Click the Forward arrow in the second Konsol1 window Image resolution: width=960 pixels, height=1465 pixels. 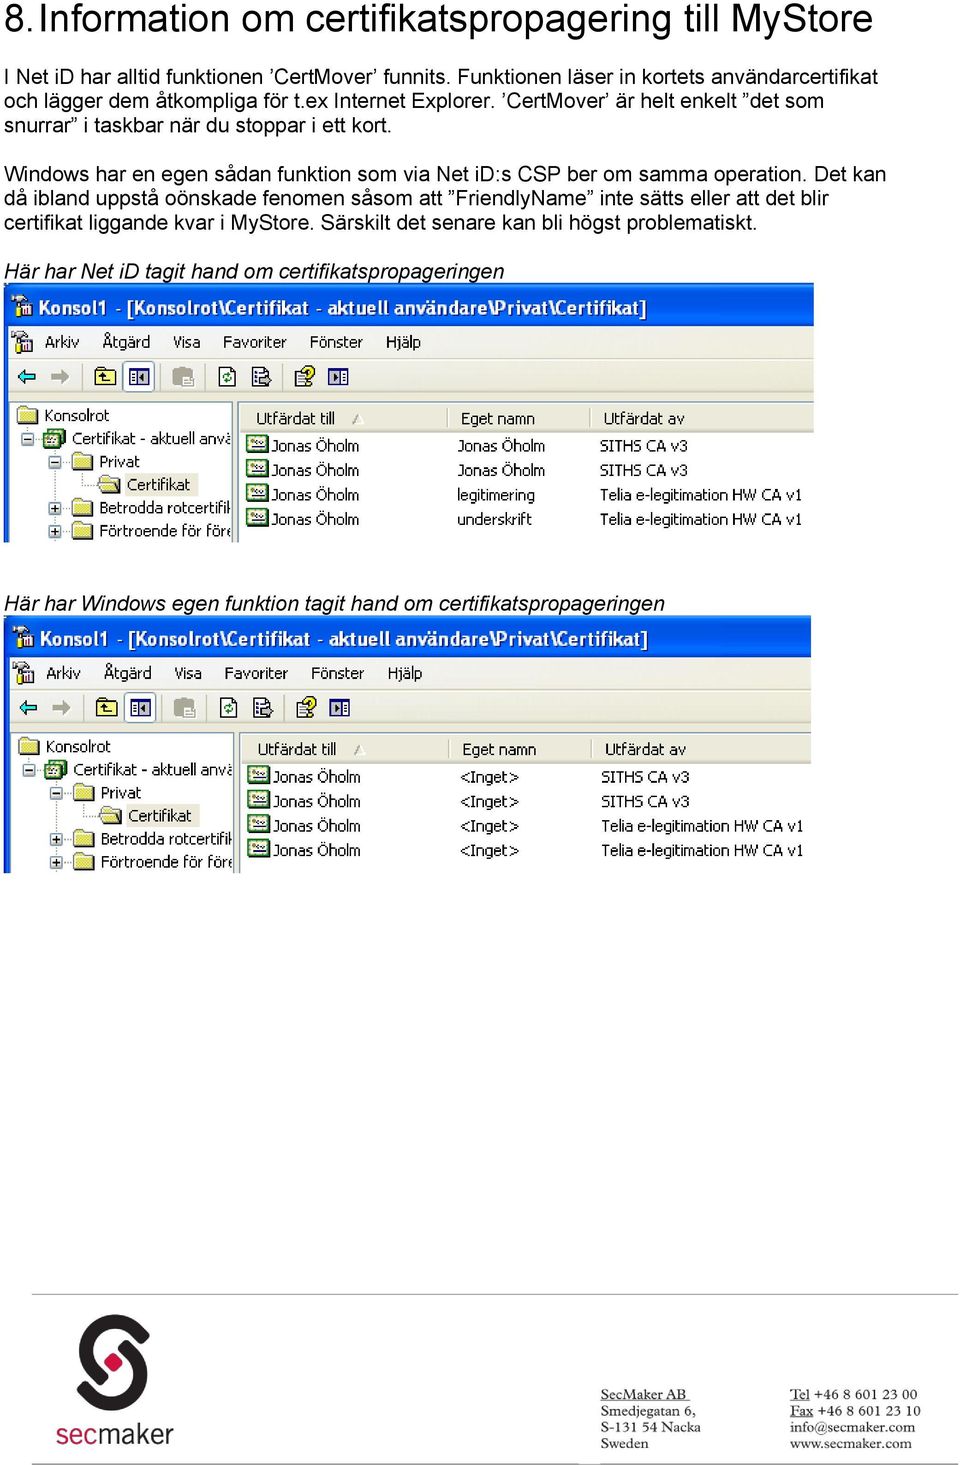(x=61, y=708)
